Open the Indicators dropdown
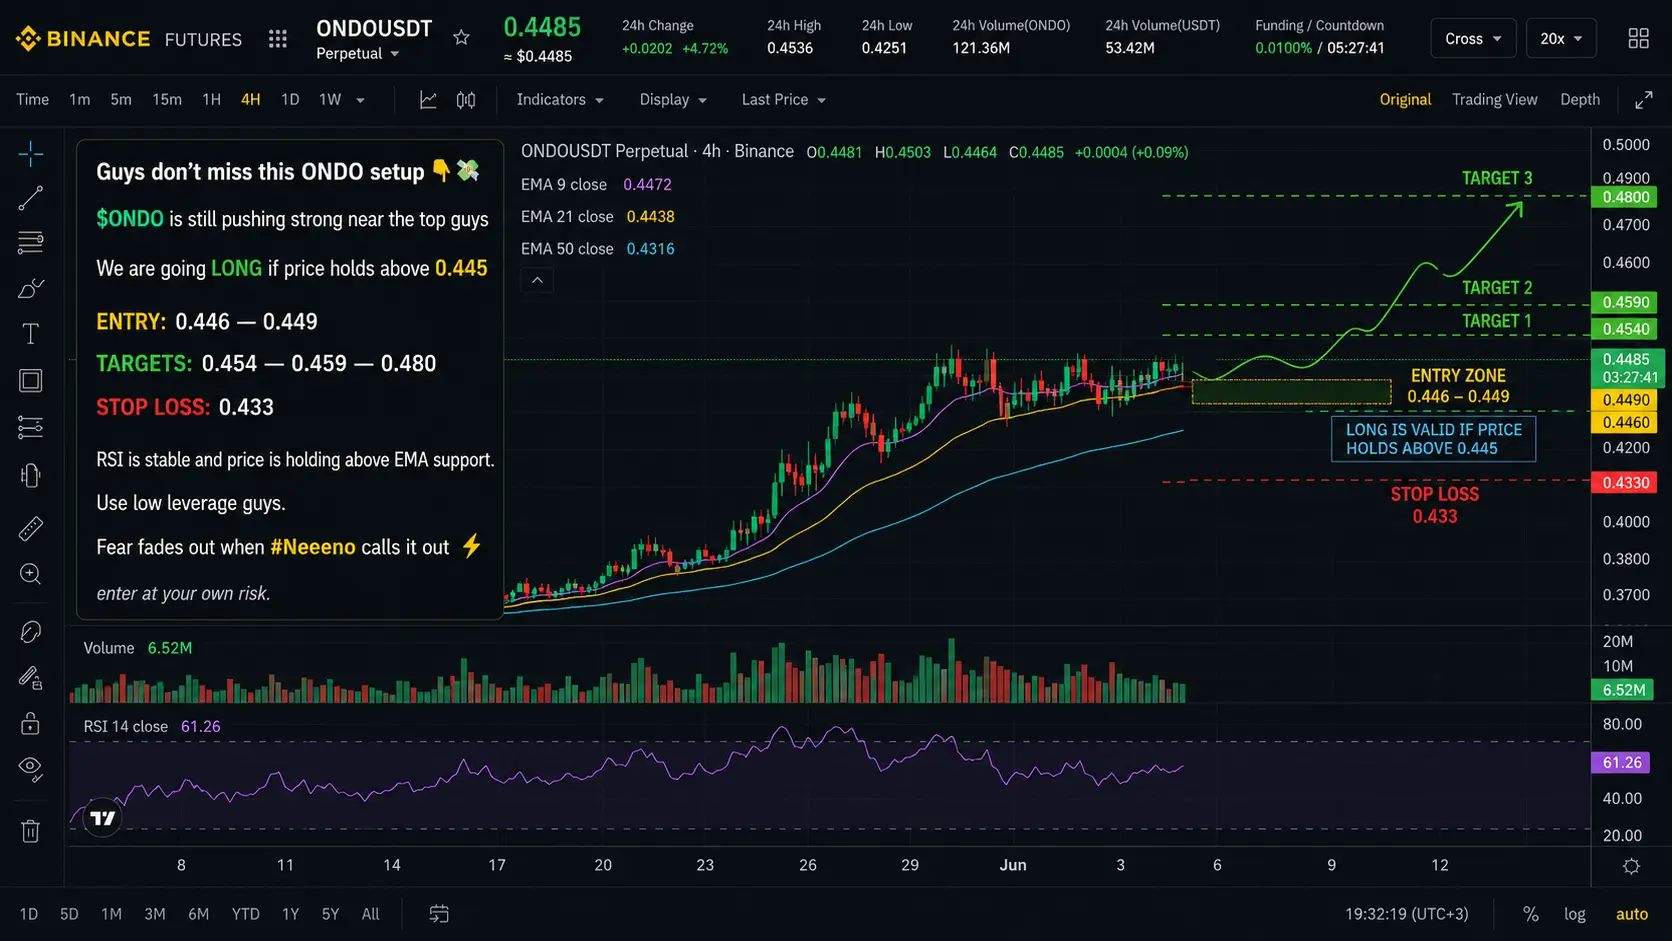Screen dimensions: 1672x941 tap(560, 100)
